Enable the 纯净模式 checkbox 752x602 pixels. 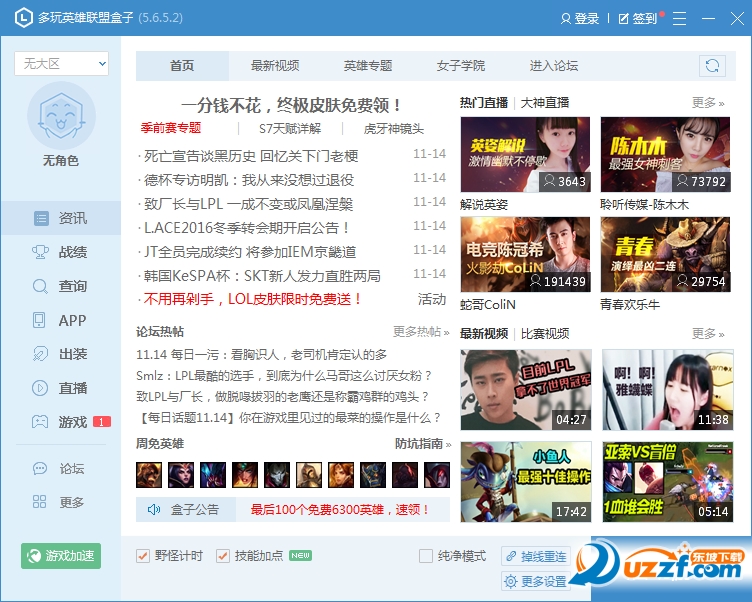[x=425, y=556]
